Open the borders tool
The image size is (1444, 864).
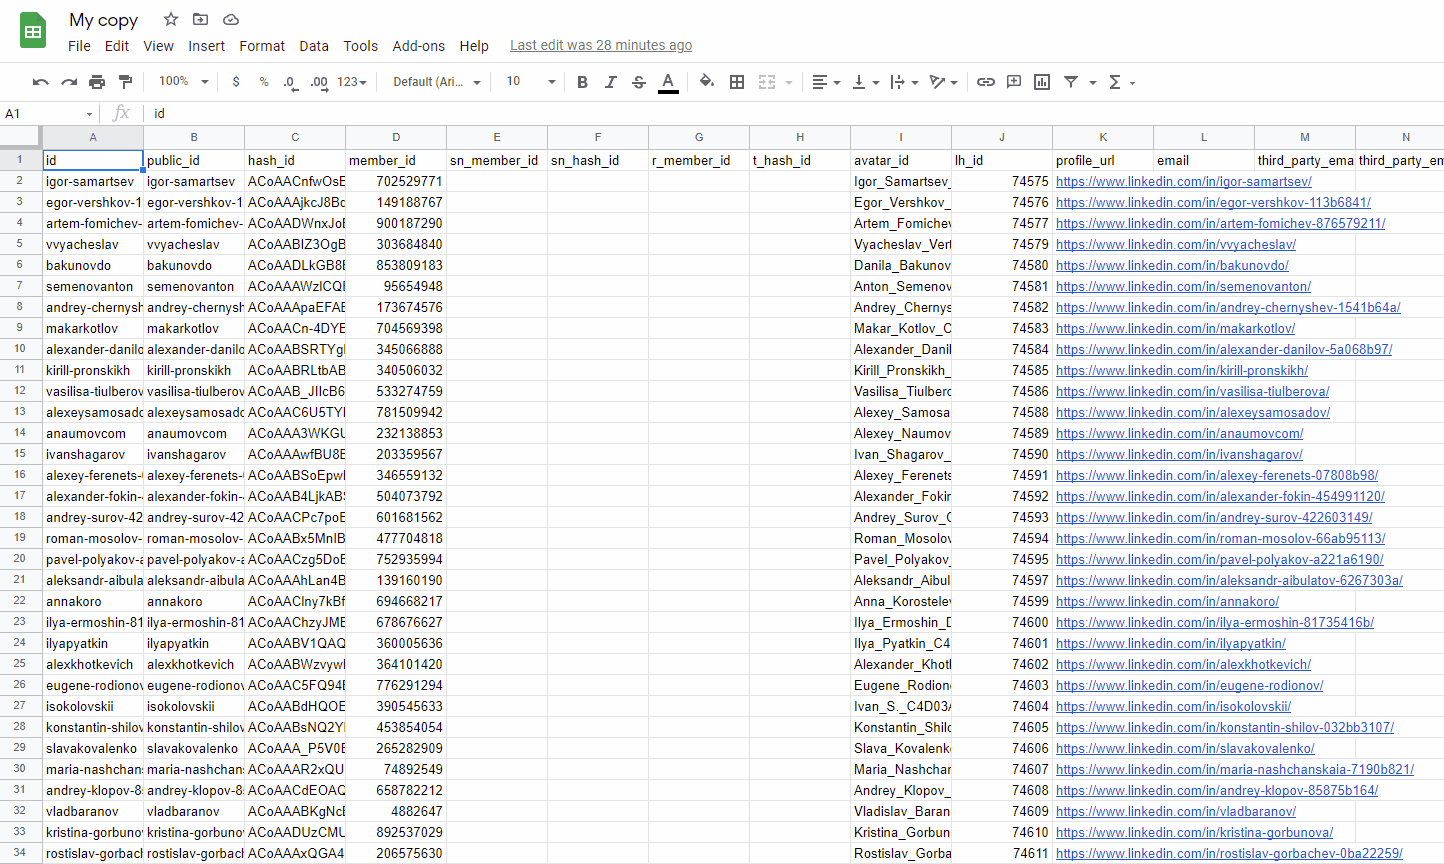pos(737,82)
